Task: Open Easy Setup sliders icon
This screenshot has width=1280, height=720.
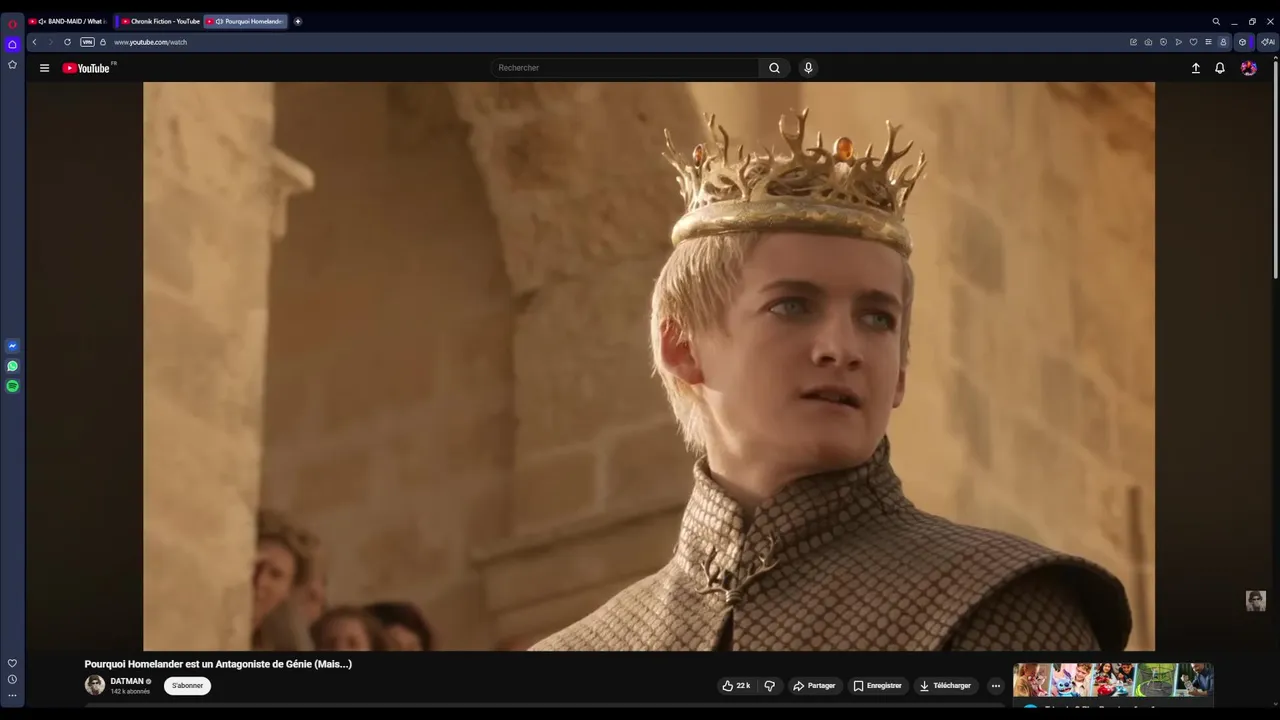Action: (1208, 42)
